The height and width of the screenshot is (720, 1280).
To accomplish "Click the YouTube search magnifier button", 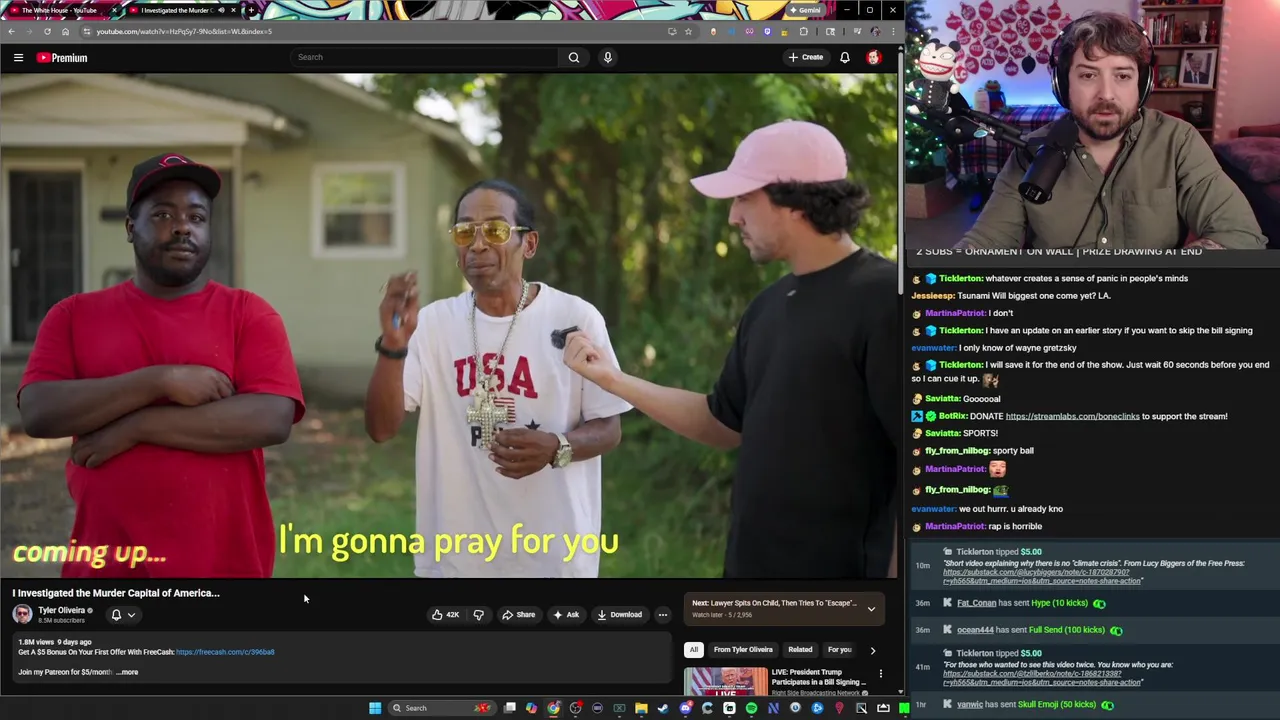I will [x=574, y=57].
